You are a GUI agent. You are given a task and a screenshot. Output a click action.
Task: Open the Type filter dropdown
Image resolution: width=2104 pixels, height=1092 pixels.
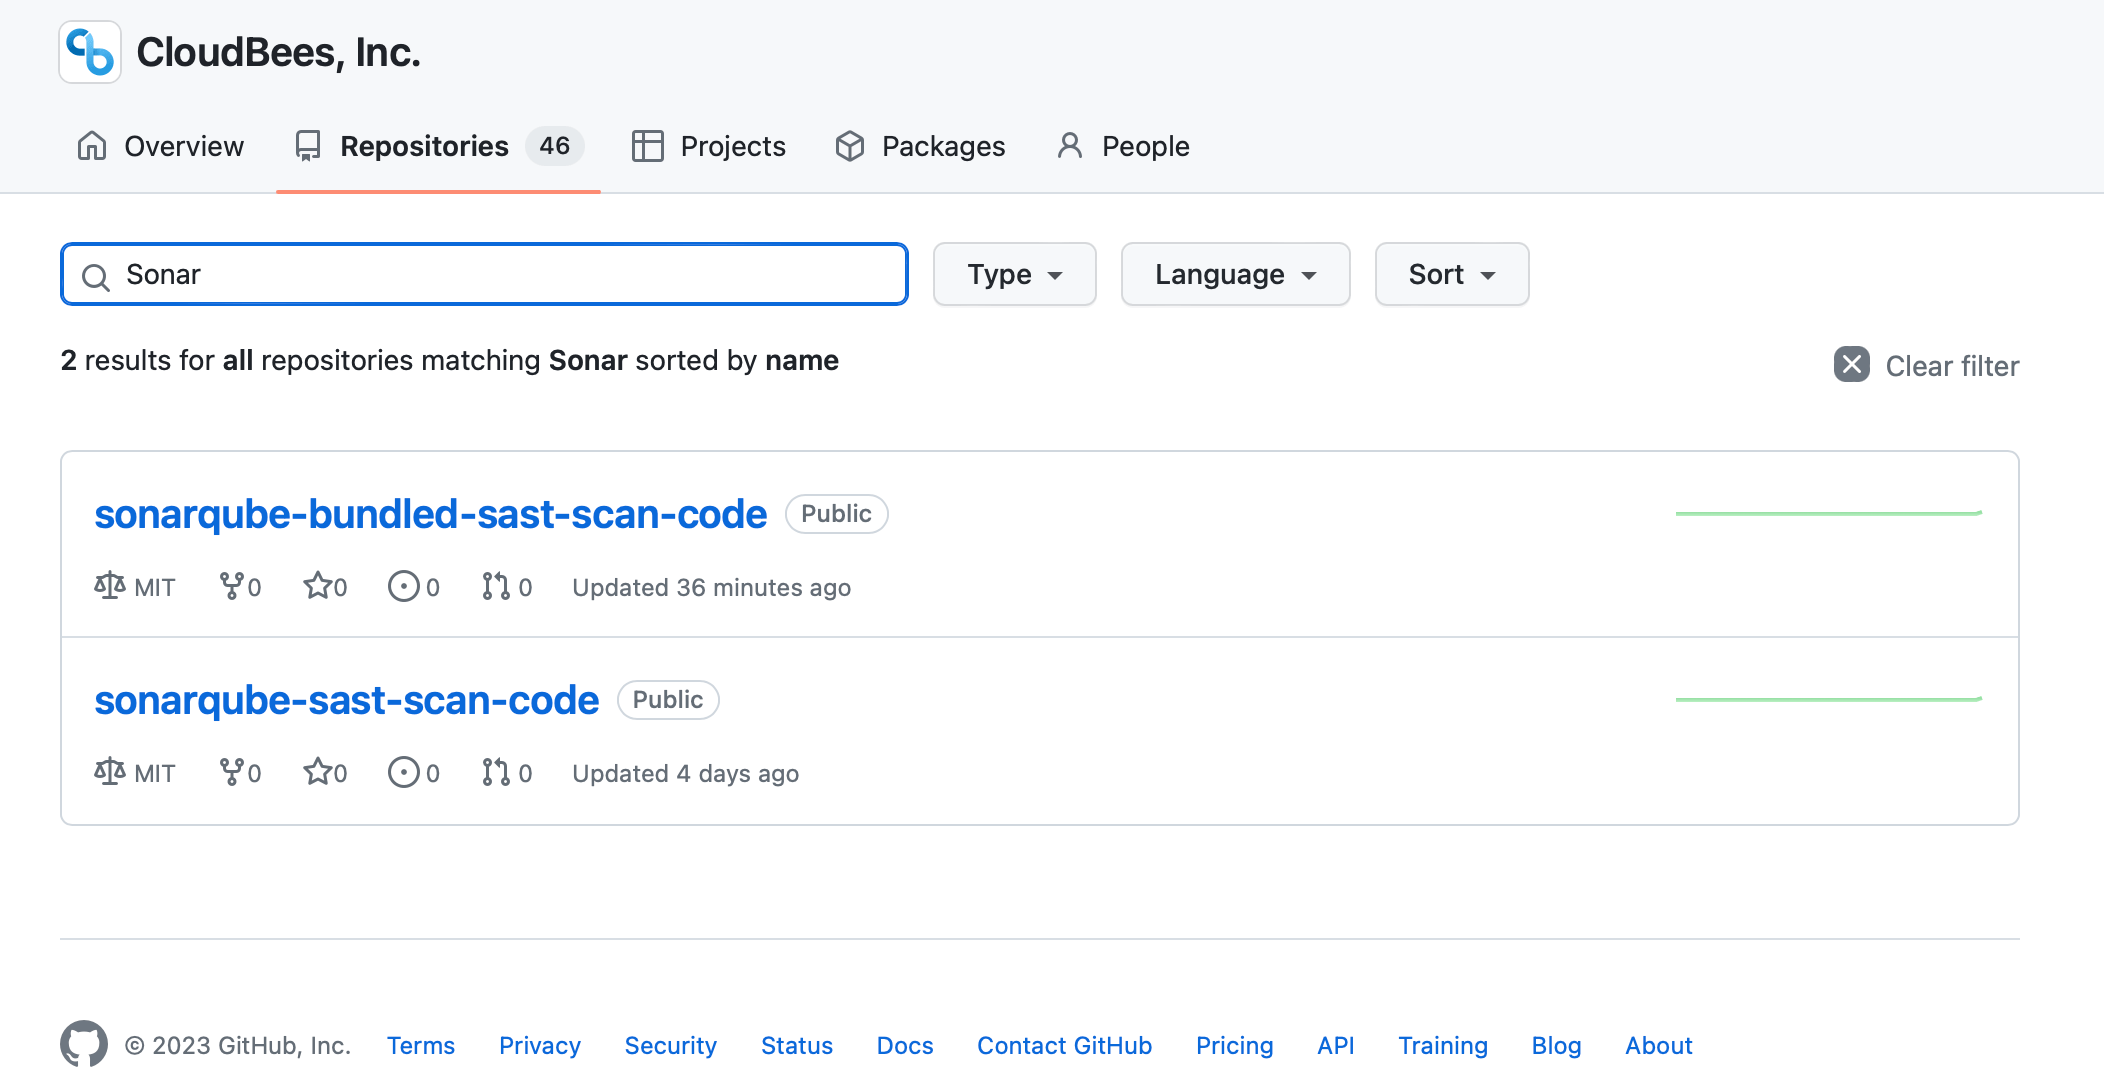(x=1014, y=274)
